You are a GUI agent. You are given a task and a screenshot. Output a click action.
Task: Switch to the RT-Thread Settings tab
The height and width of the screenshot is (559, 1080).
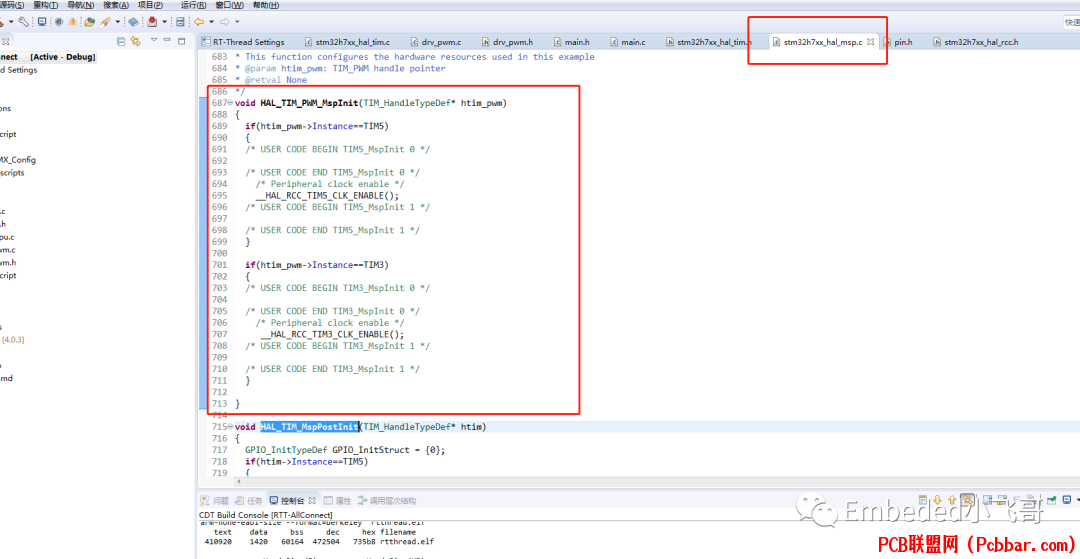242,42
